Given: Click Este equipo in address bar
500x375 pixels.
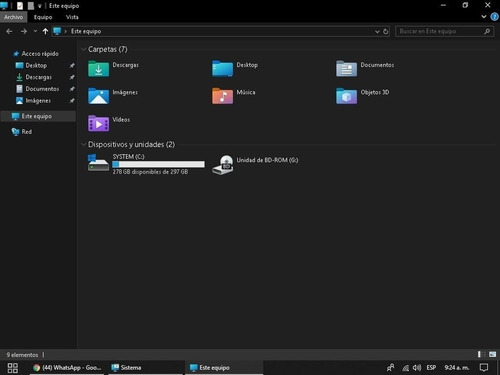Looking at the screenshot, I should tap(86, 31).
